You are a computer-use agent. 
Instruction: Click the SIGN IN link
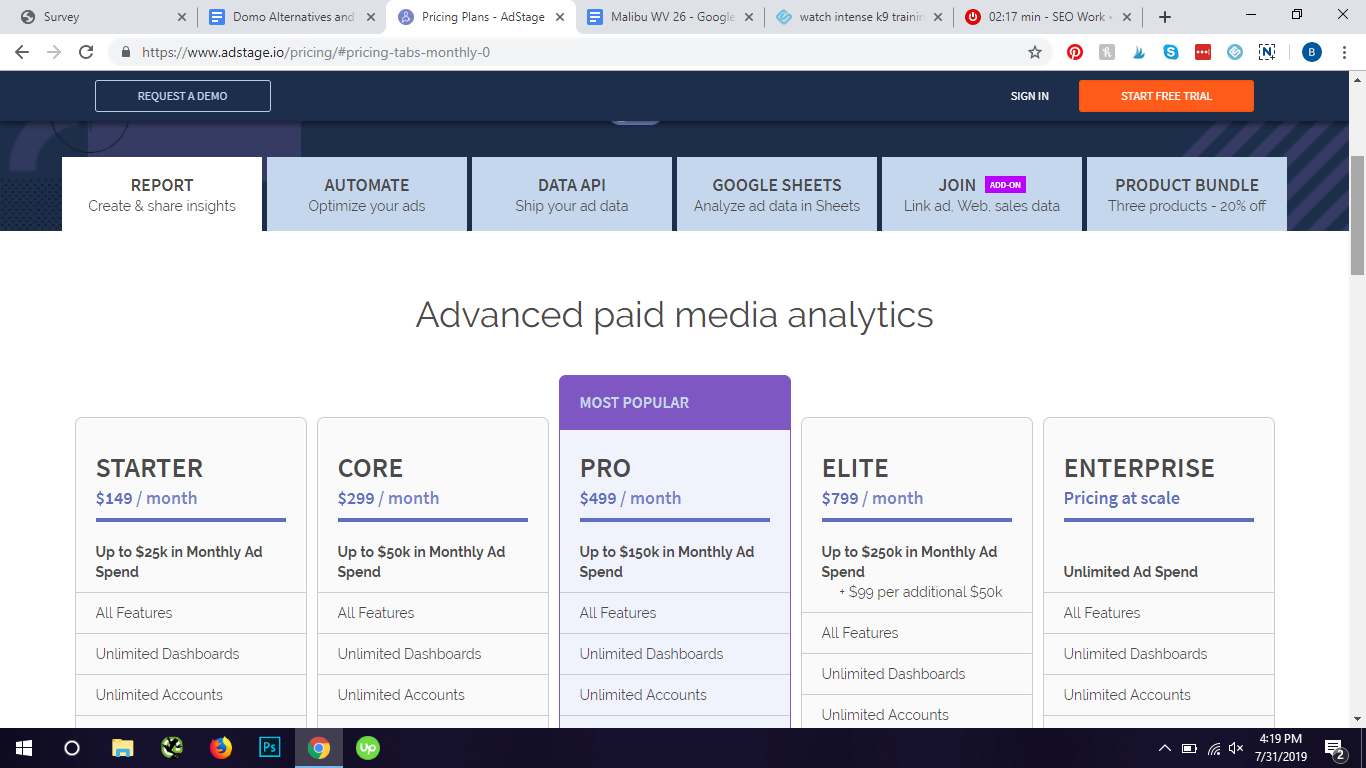pos(1029,96)
